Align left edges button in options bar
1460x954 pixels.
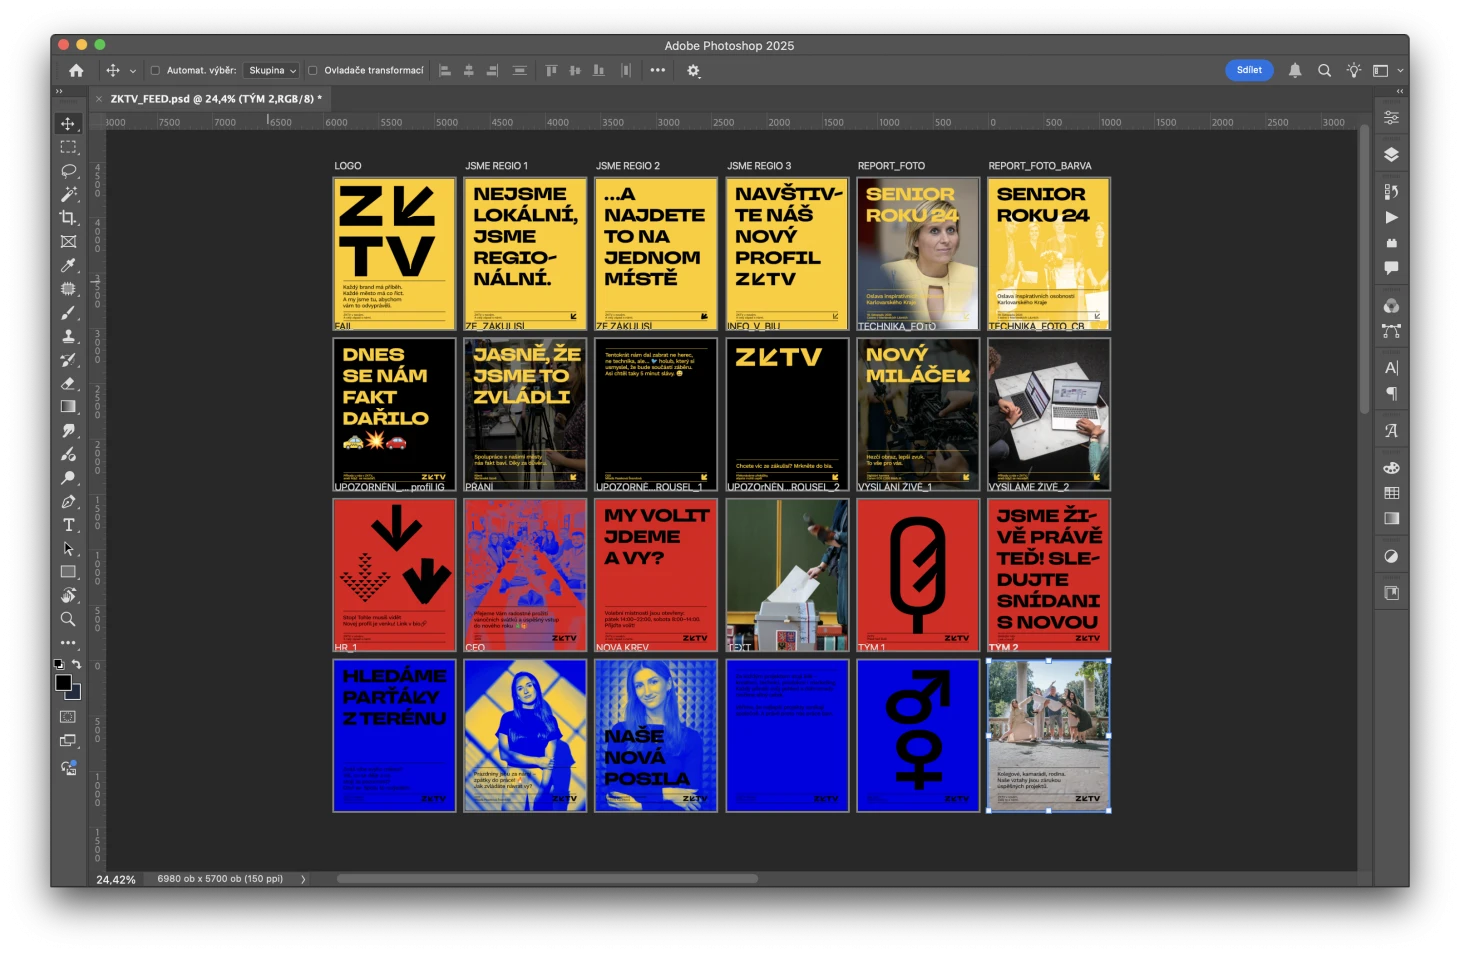pos(445,71)
